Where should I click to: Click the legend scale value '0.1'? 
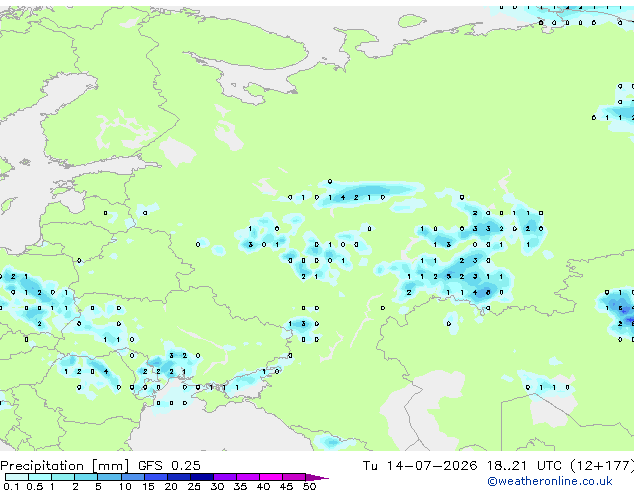[11, 486]
